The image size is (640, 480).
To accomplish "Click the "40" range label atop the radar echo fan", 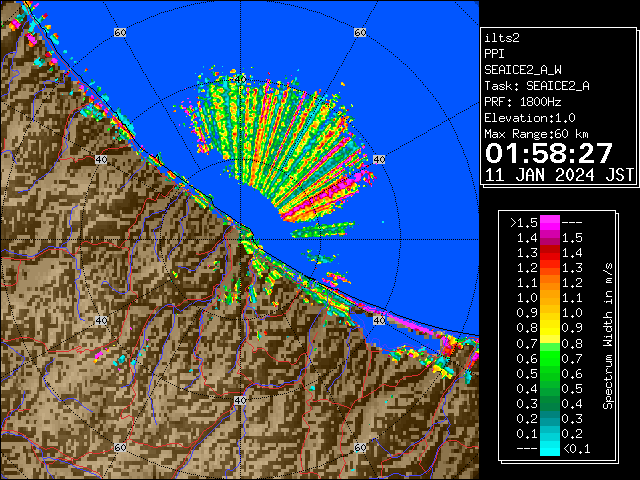I will tap(240, 79).
